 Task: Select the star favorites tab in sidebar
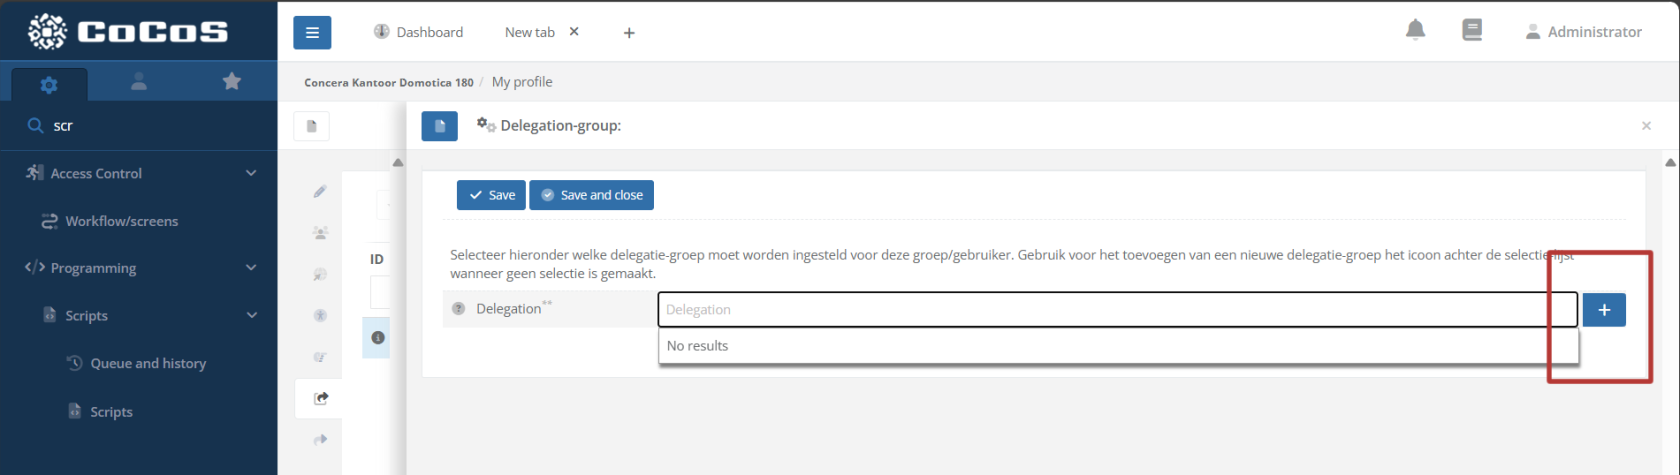[x=231, y=82]
